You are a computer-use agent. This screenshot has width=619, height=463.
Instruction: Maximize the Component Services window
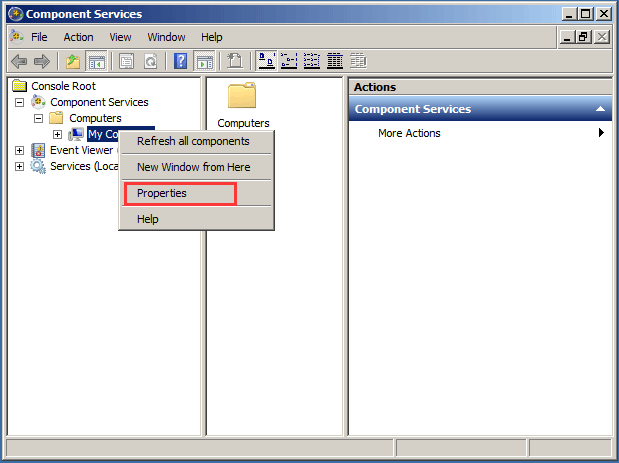(585, 14)
